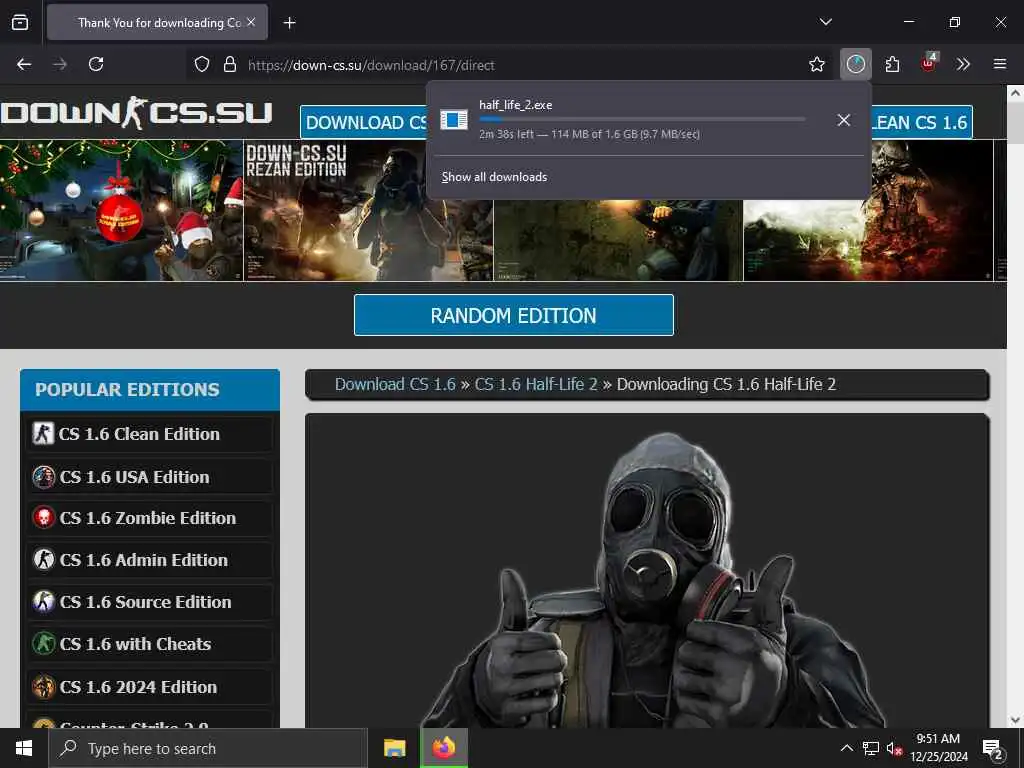The image size is (1024, 768).
Task: Click the half_life_2.exe download progress bar
Action: click(642, 120)
